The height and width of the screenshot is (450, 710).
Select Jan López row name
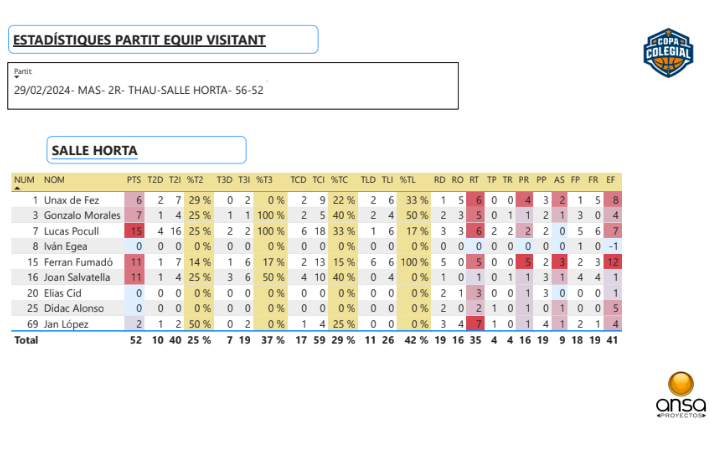(67, 324)
